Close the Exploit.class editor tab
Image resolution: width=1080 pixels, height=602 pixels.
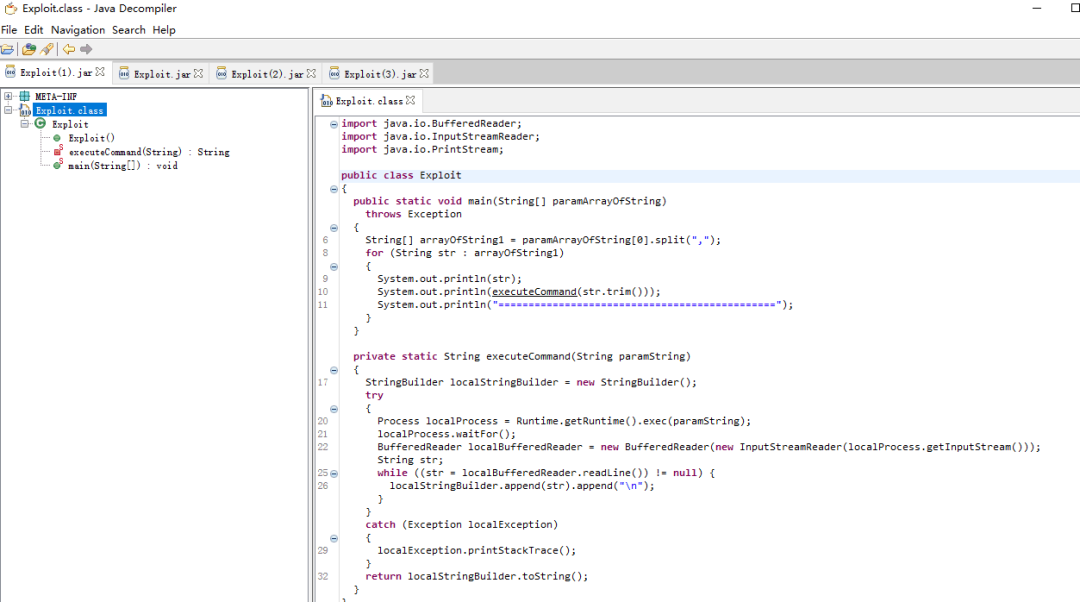click(411, 100)
